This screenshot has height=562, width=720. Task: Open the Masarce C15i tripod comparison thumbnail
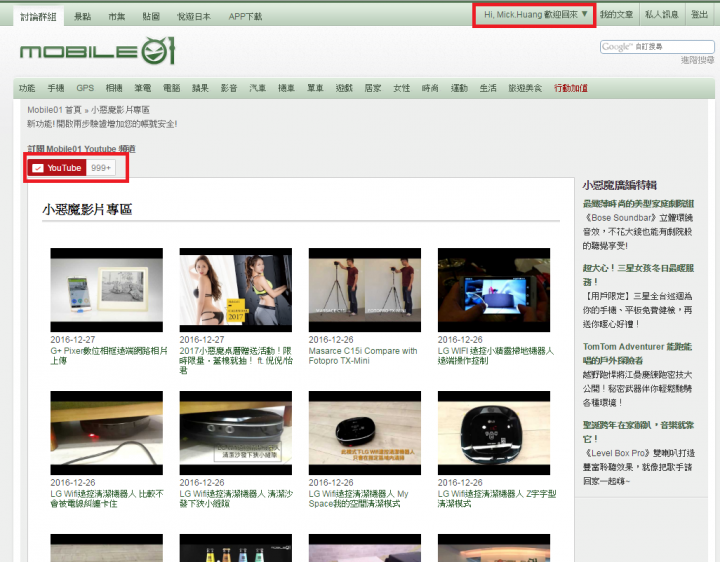365,290
